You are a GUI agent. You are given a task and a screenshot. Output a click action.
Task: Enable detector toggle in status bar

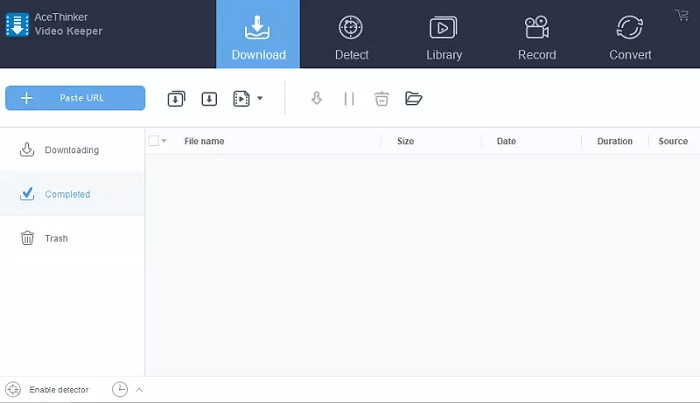(x=47, y=389)
